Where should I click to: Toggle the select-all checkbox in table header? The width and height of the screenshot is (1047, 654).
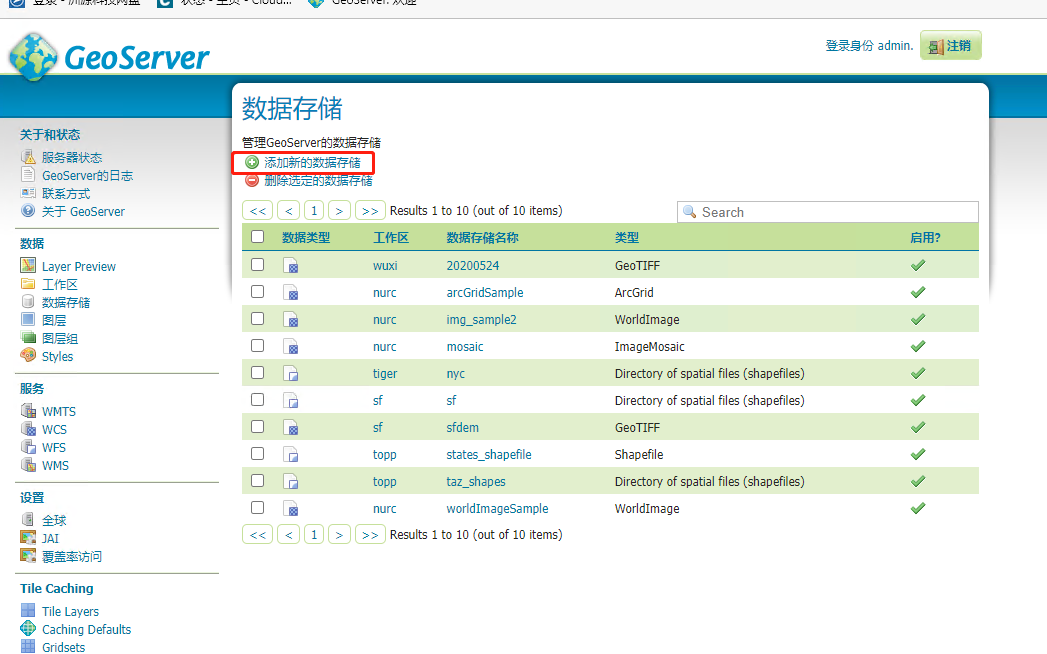pos(258,237)
